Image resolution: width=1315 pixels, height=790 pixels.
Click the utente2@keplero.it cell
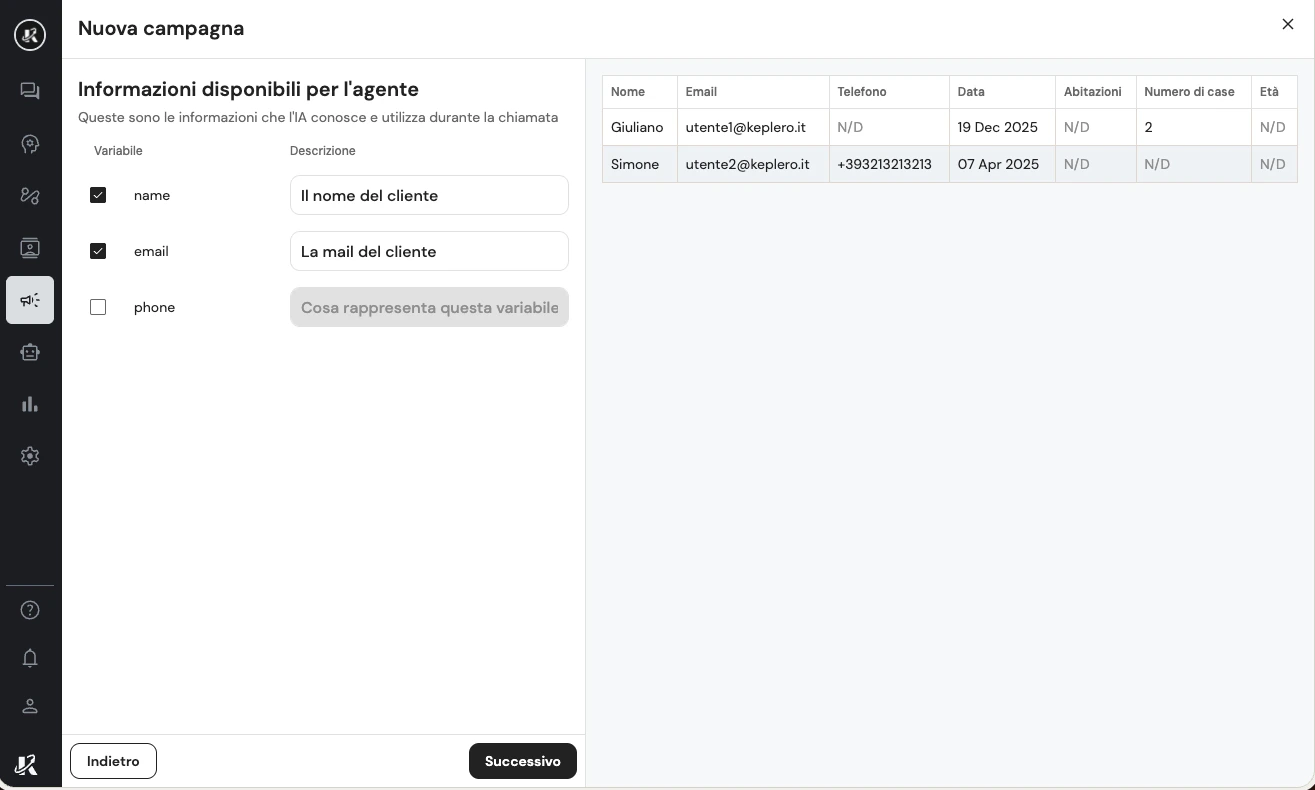(x=753, y=164)
